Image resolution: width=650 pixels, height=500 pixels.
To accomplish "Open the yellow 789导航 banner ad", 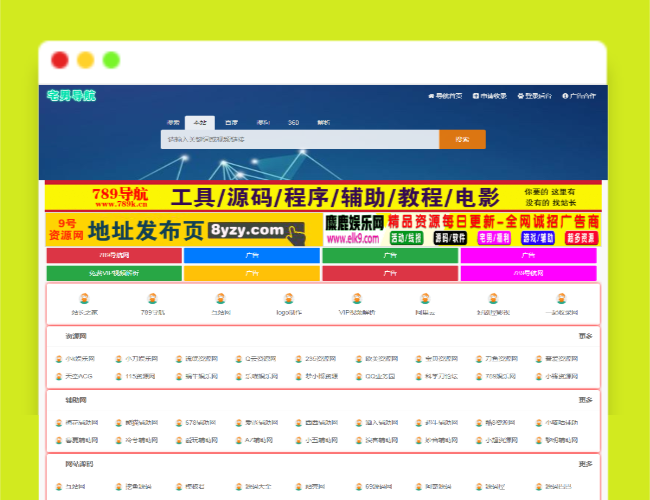I will [x=323, y=197].
